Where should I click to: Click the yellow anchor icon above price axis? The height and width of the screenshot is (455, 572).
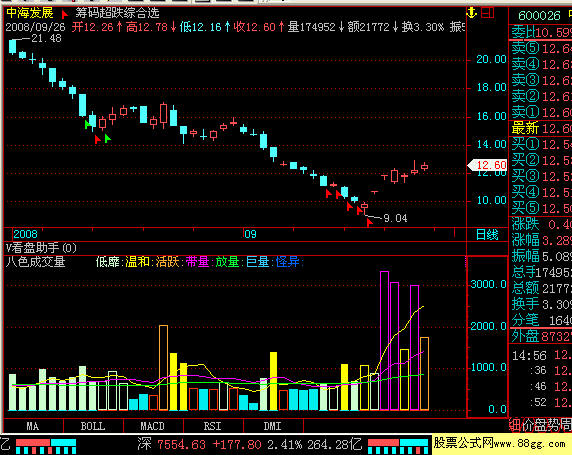click(471, 13)
